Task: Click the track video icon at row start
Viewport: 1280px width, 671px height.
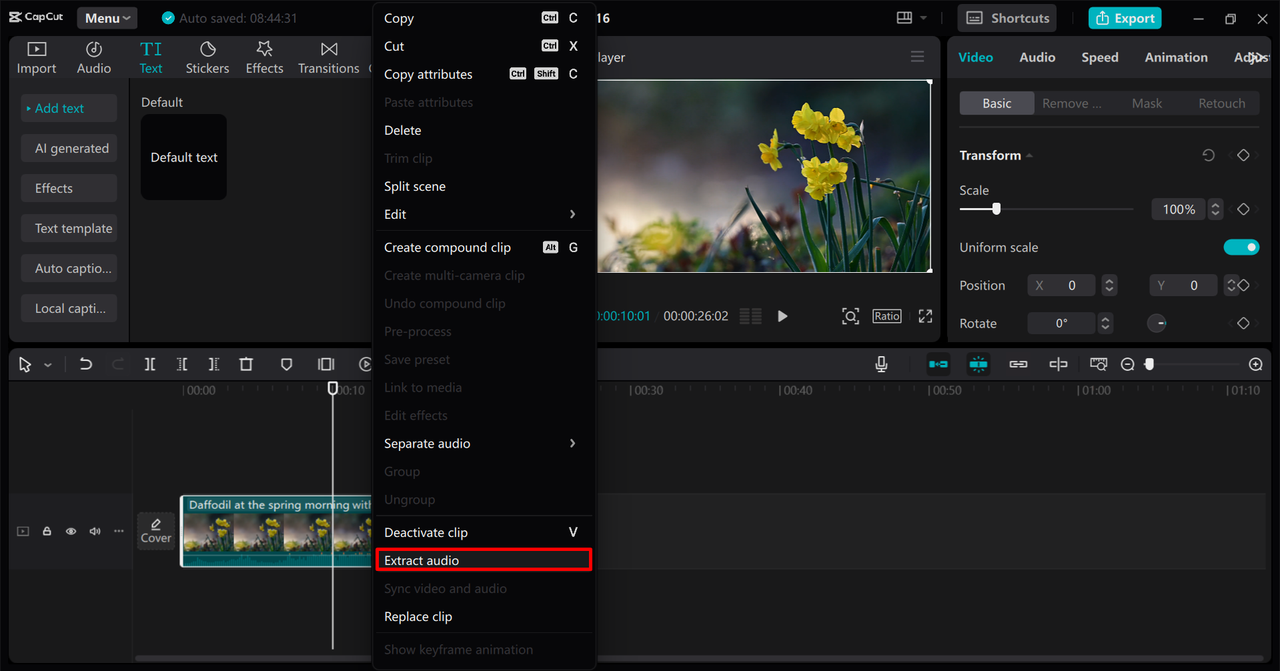Action: [23, 531]
